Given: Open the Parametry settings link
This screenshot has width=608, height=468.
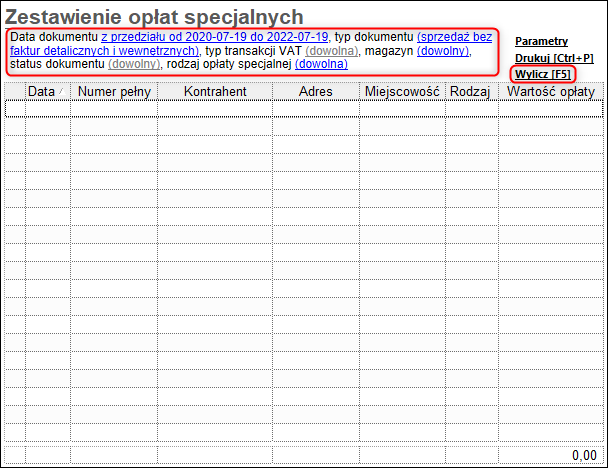Looking at the screenshot, I should coord(541,41).
